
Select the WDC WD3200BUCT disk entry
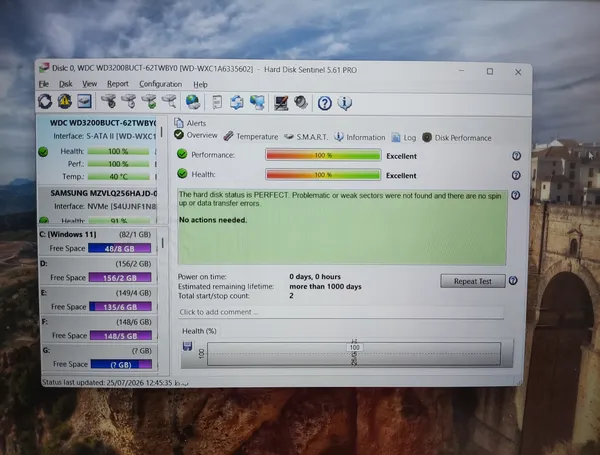click(97, 150)
